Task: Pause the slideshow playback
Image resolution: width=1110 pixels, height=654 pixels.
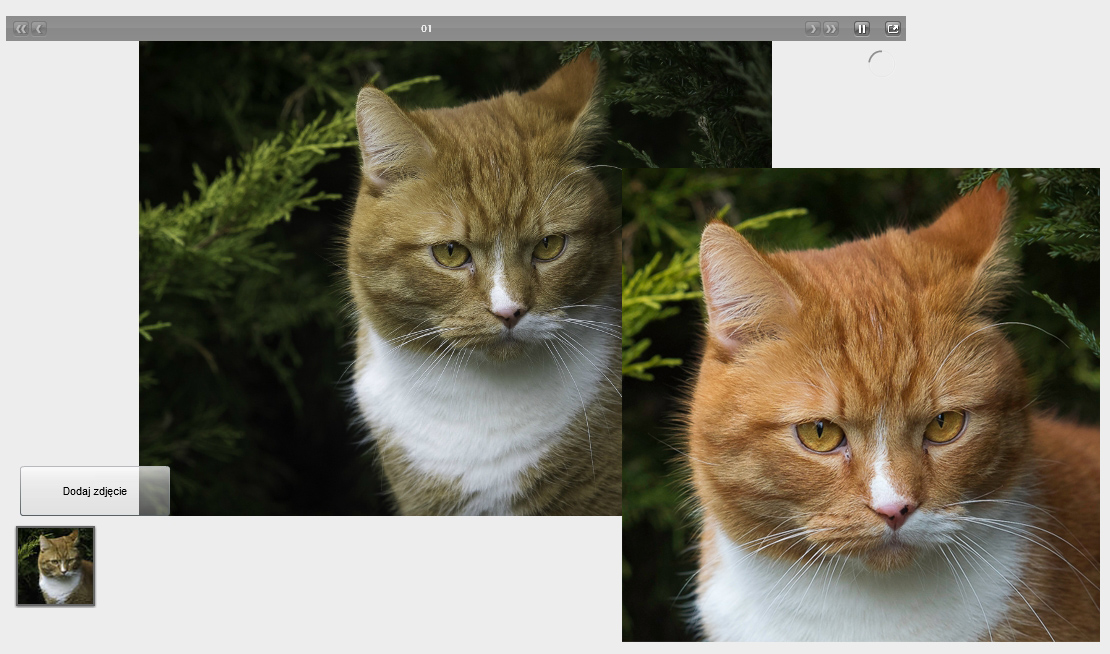Action: click(x=861, y=29)
